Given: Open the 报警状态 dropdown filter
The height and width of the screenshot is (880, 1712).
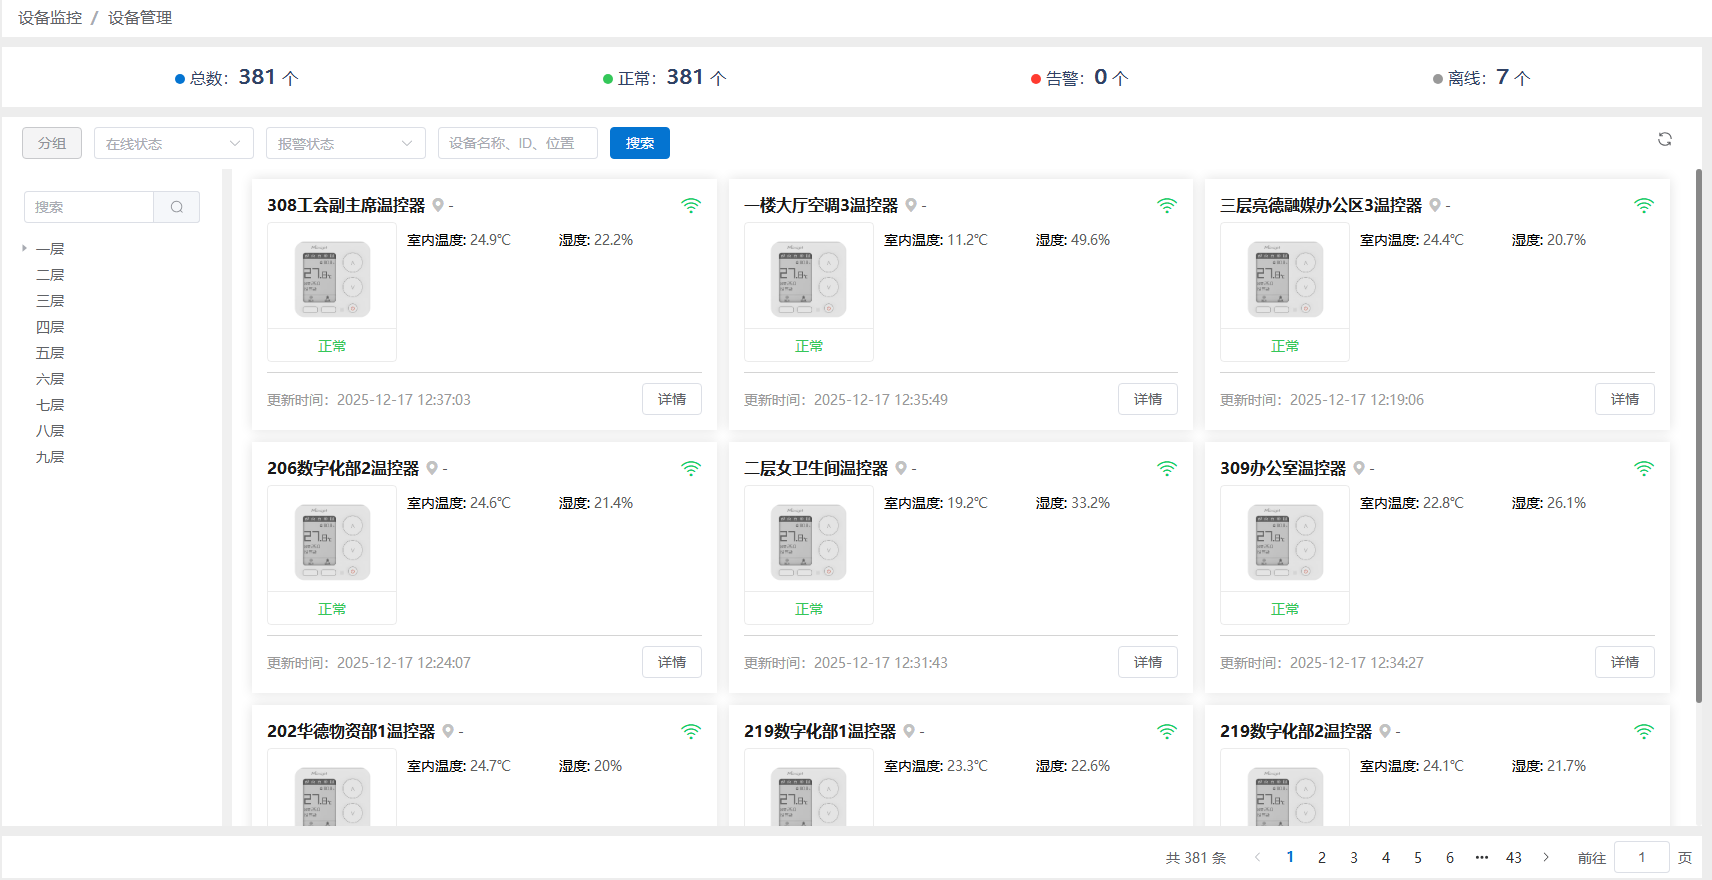Looking at the screenshot, I should pos(346,143).
